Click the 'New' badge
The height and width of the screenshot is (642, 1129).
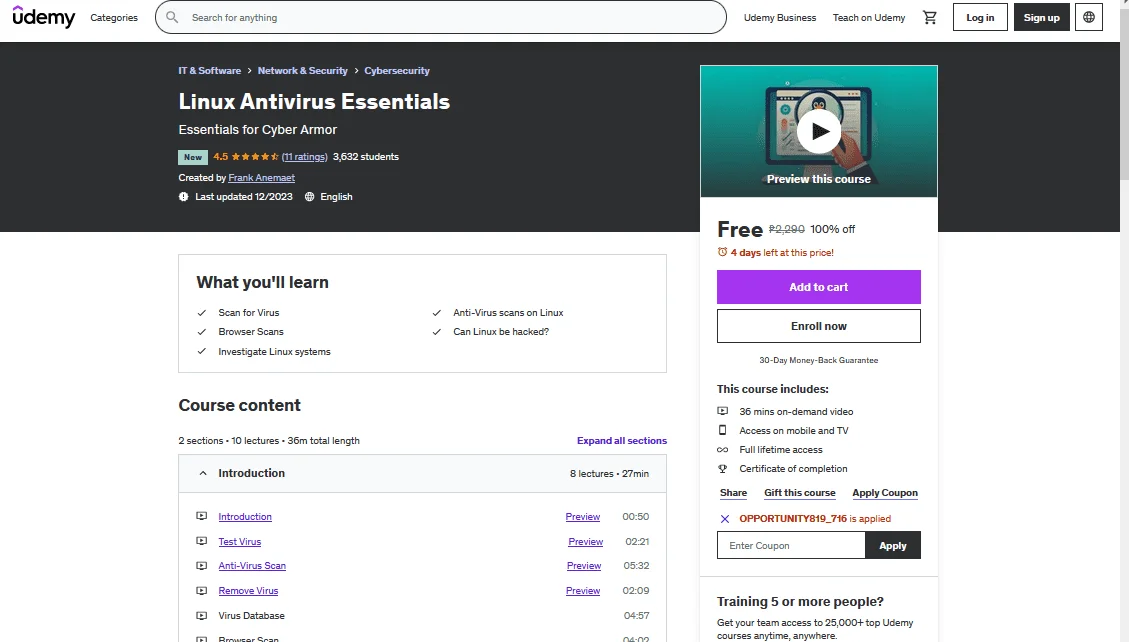click(x=193, y=157)
